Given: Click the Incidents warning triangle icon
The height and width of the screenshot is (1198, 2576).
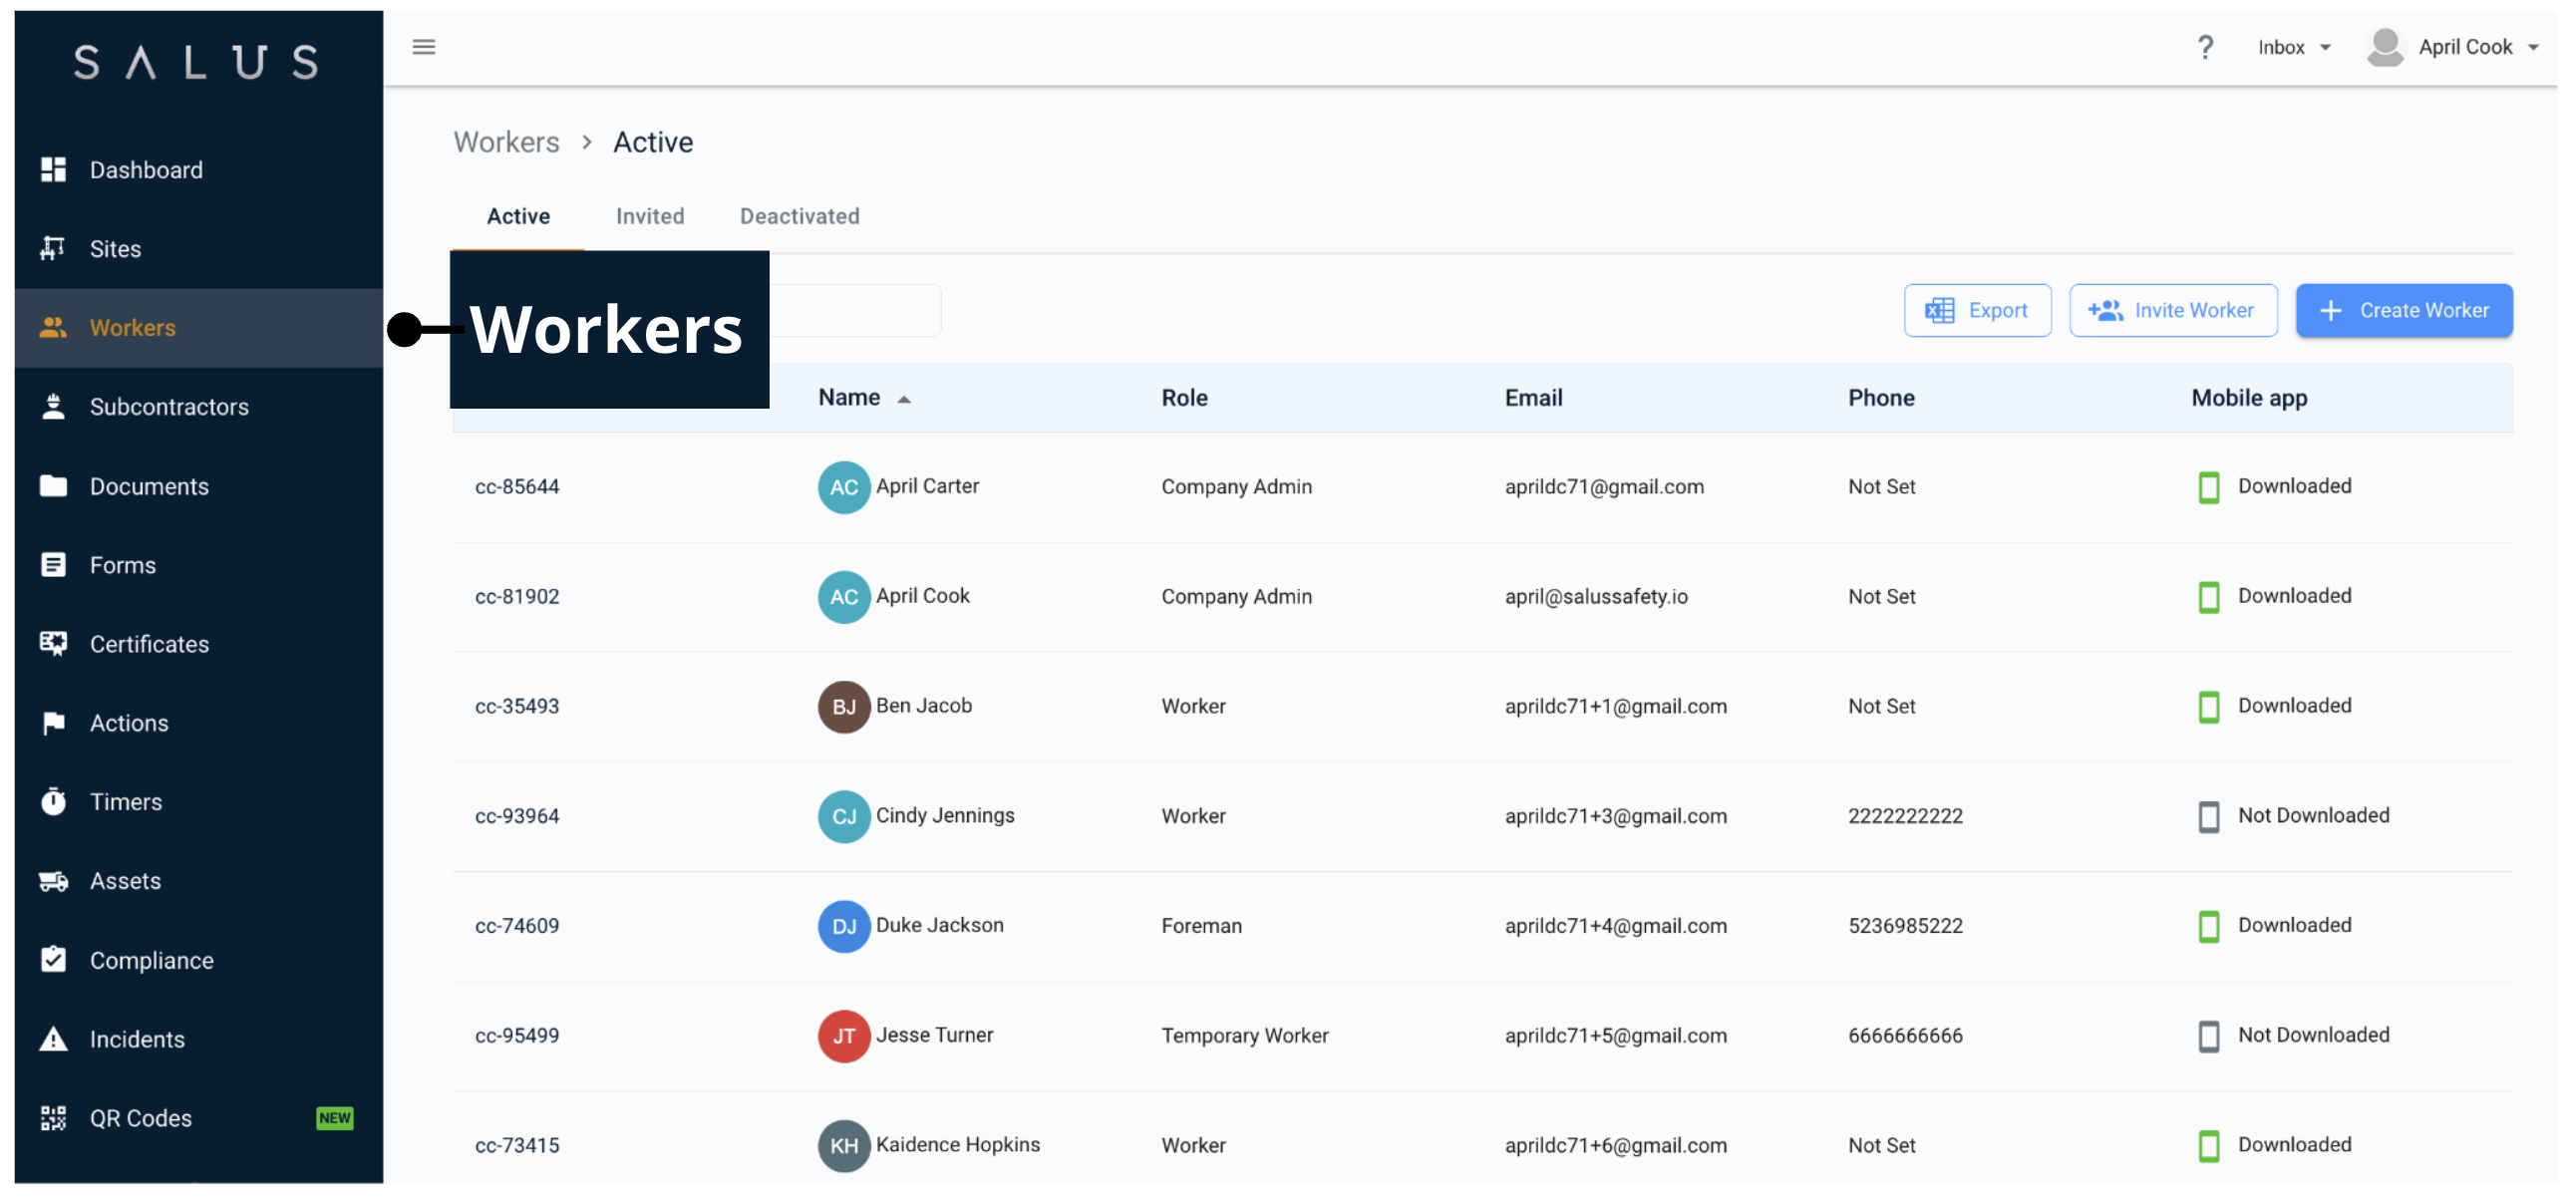Looking at the screenshot, I should 53,1038.
